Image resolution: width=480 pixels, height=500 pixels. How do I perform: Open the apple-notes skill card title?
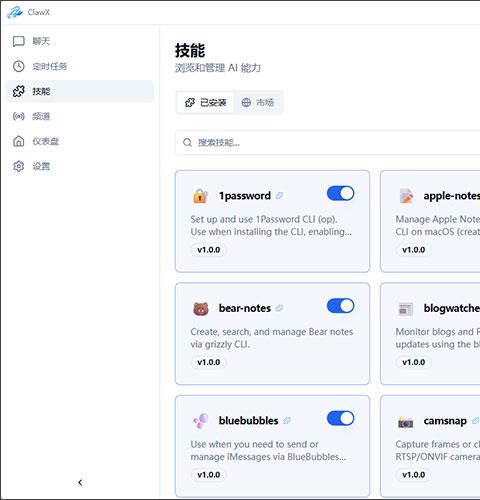click(x=452, y=196)
